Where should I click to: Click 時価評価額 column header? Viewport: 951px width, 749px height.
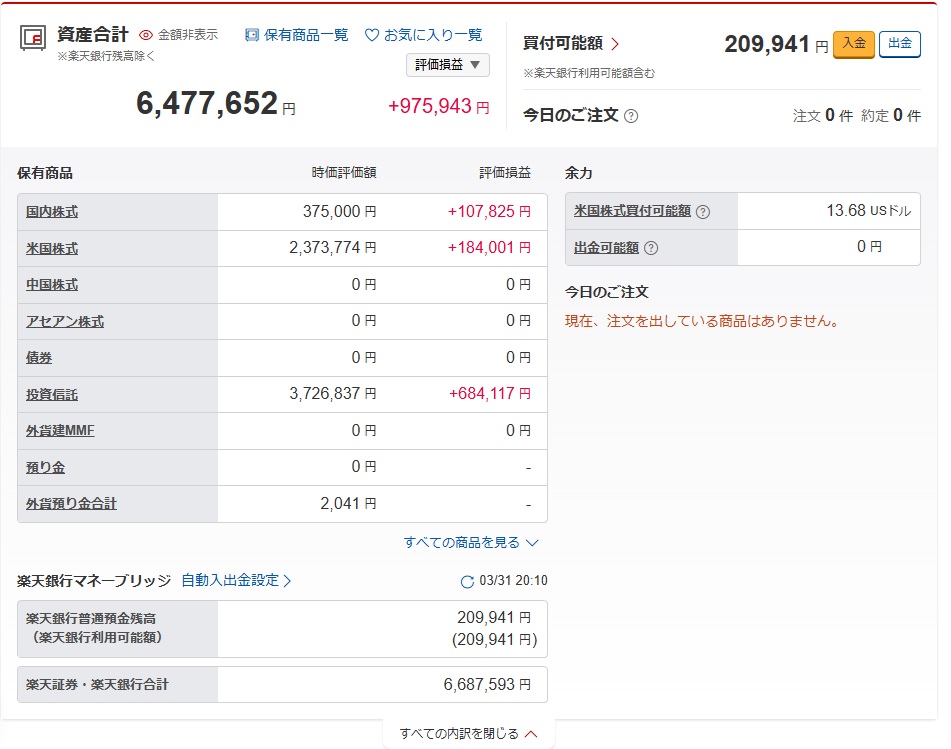click(x=344, y=173)
